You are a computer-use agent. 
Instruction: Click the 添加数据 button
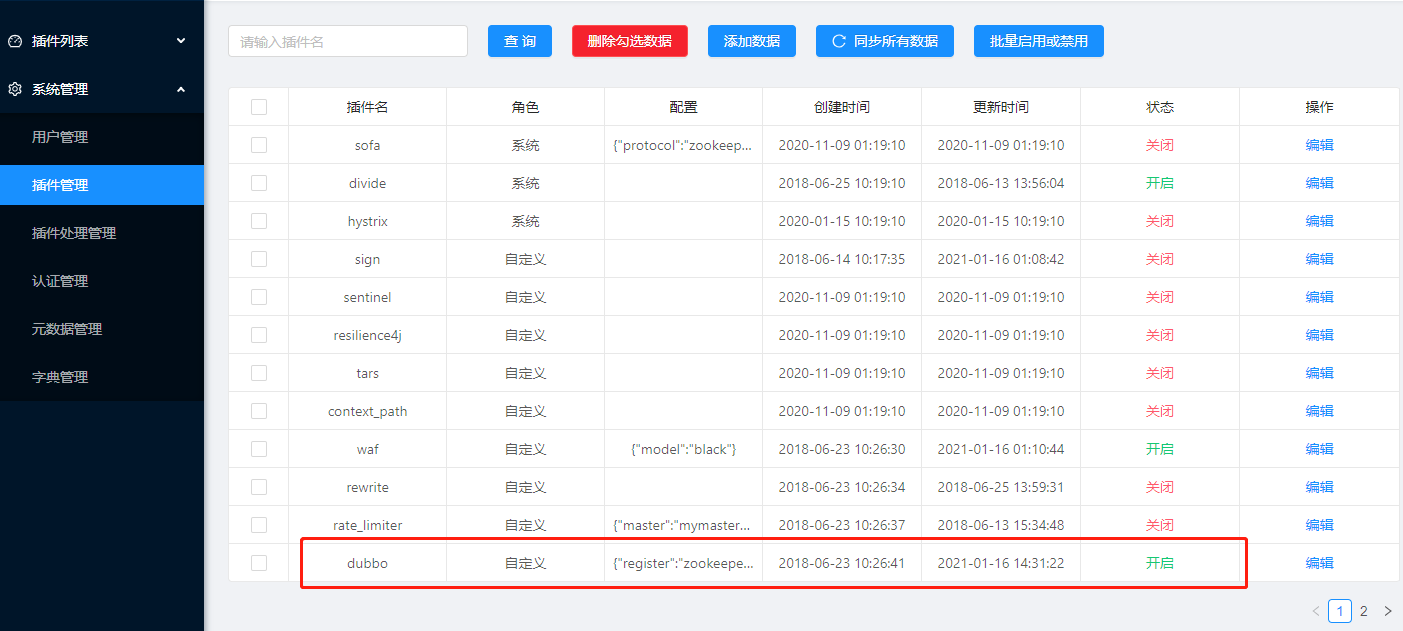(751, 41)
